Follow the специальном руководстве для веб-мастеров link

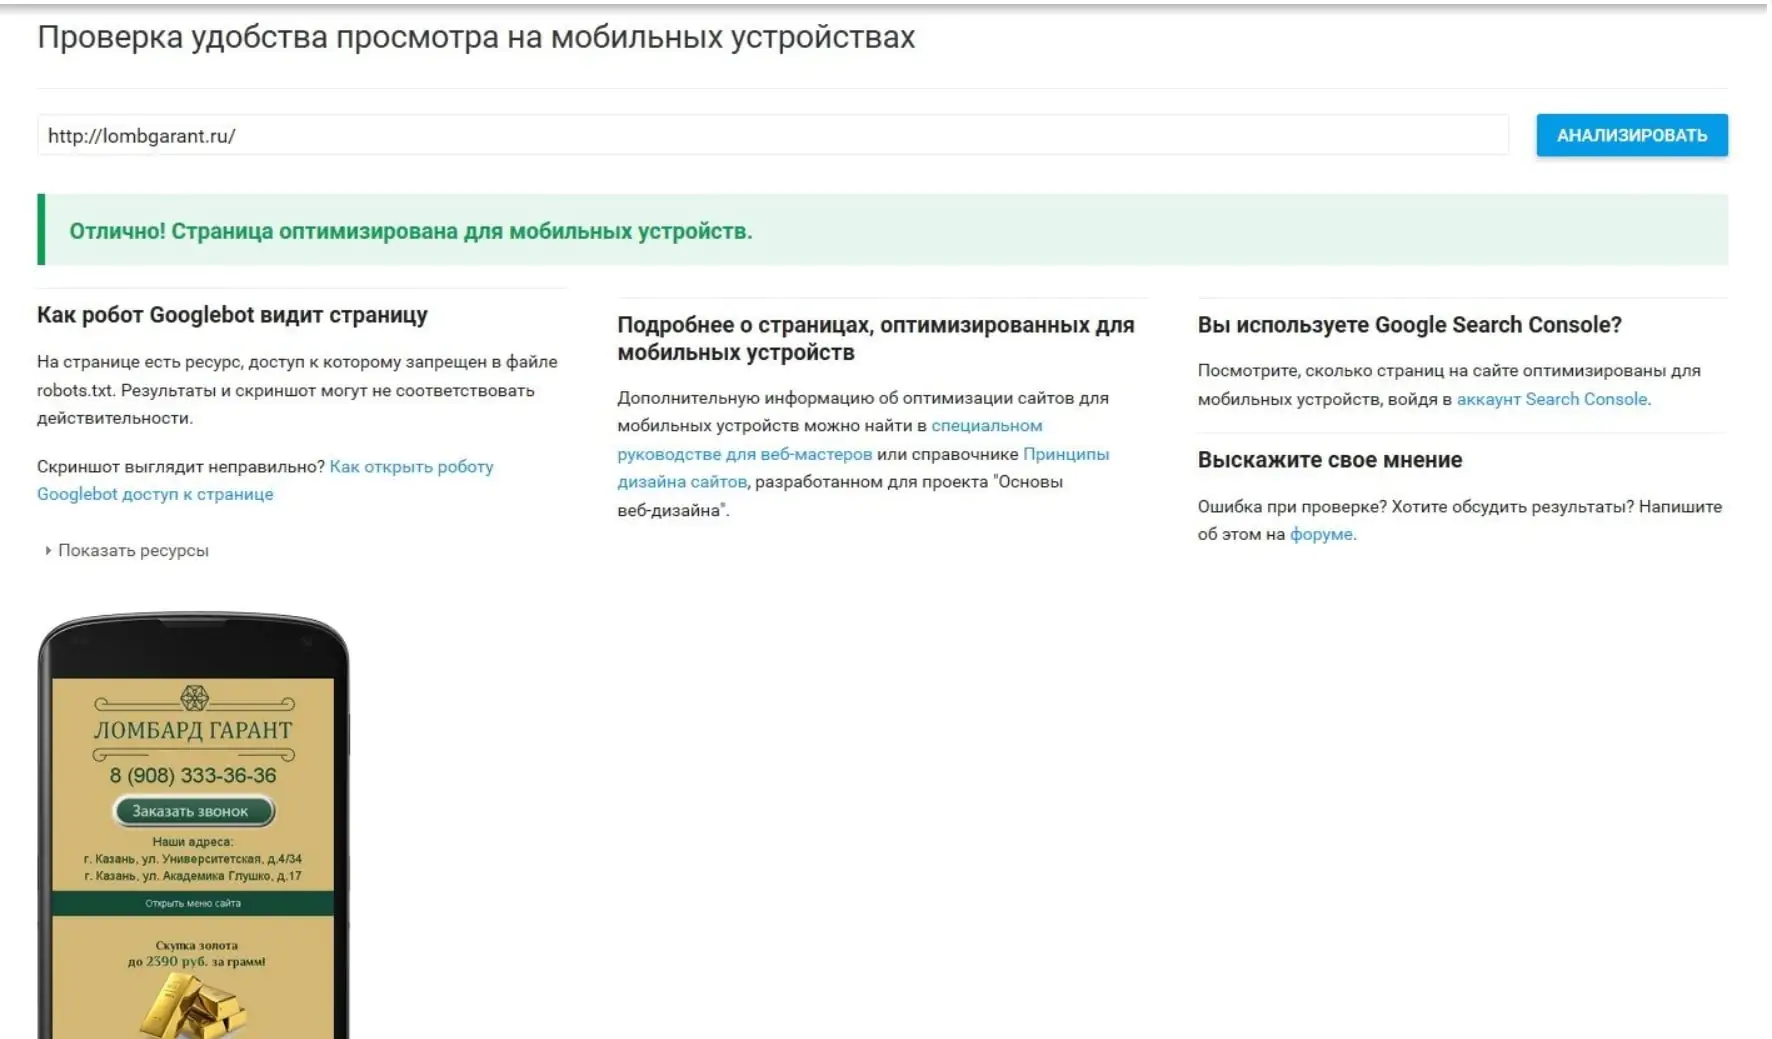829,440
